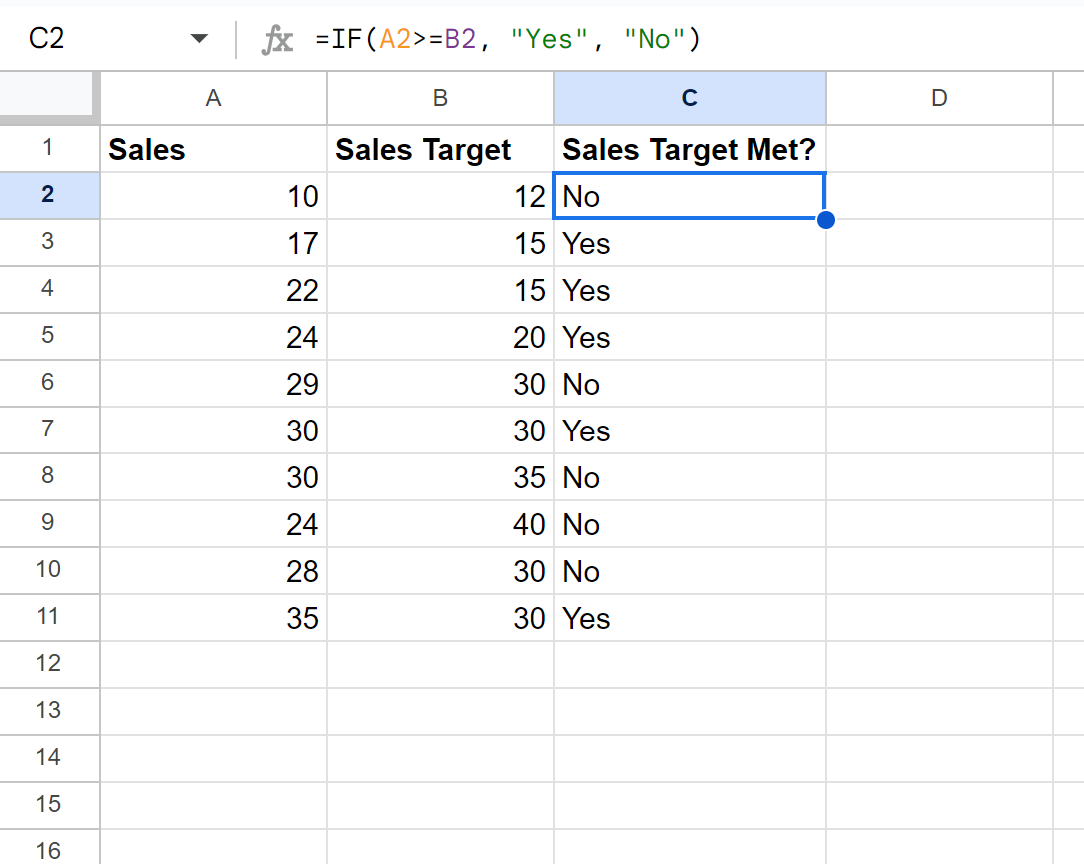Select row 8 header
The image size is (1084, 864).
pos(50,477)
